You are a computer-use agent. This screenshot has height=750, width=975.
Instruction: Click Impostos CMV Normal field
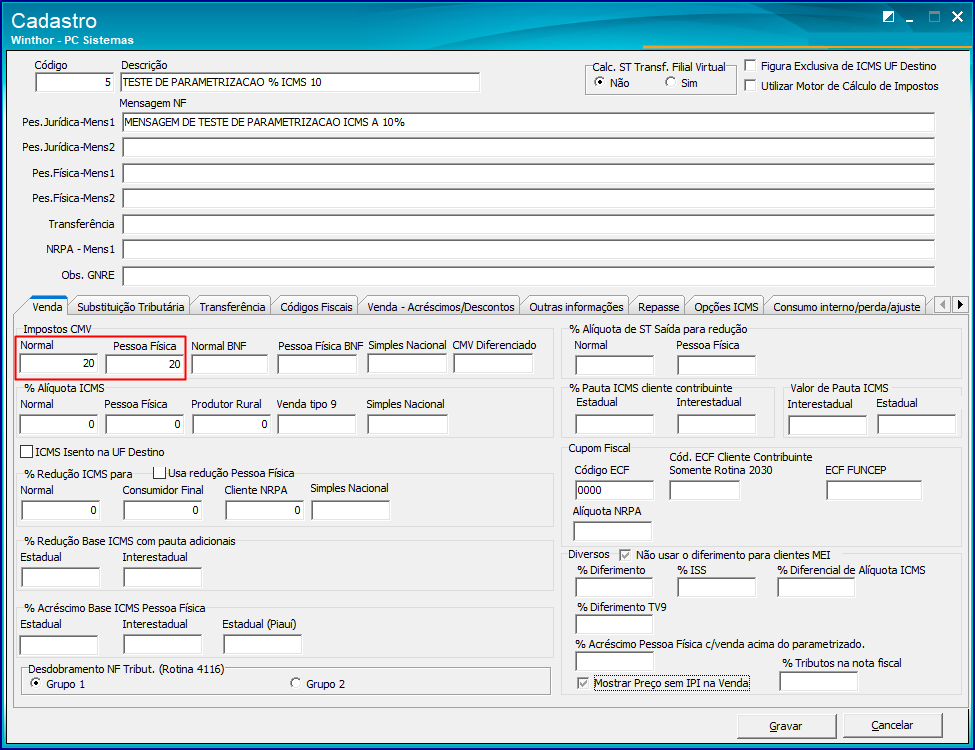click(58, 364)
